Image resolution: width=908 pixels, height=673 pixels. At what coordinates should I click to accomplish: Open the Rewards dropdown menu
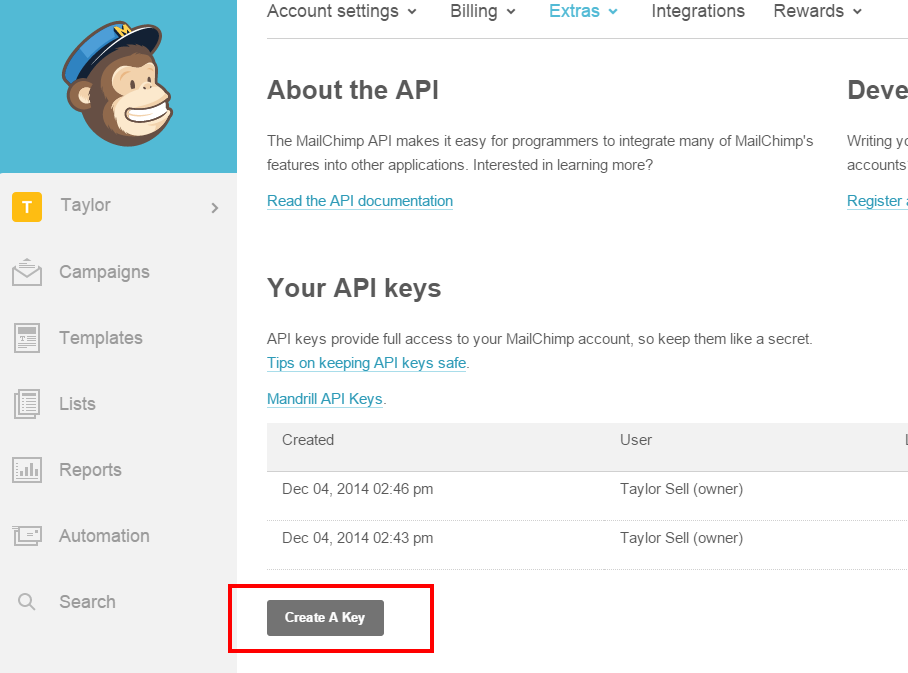coord(818,11)
